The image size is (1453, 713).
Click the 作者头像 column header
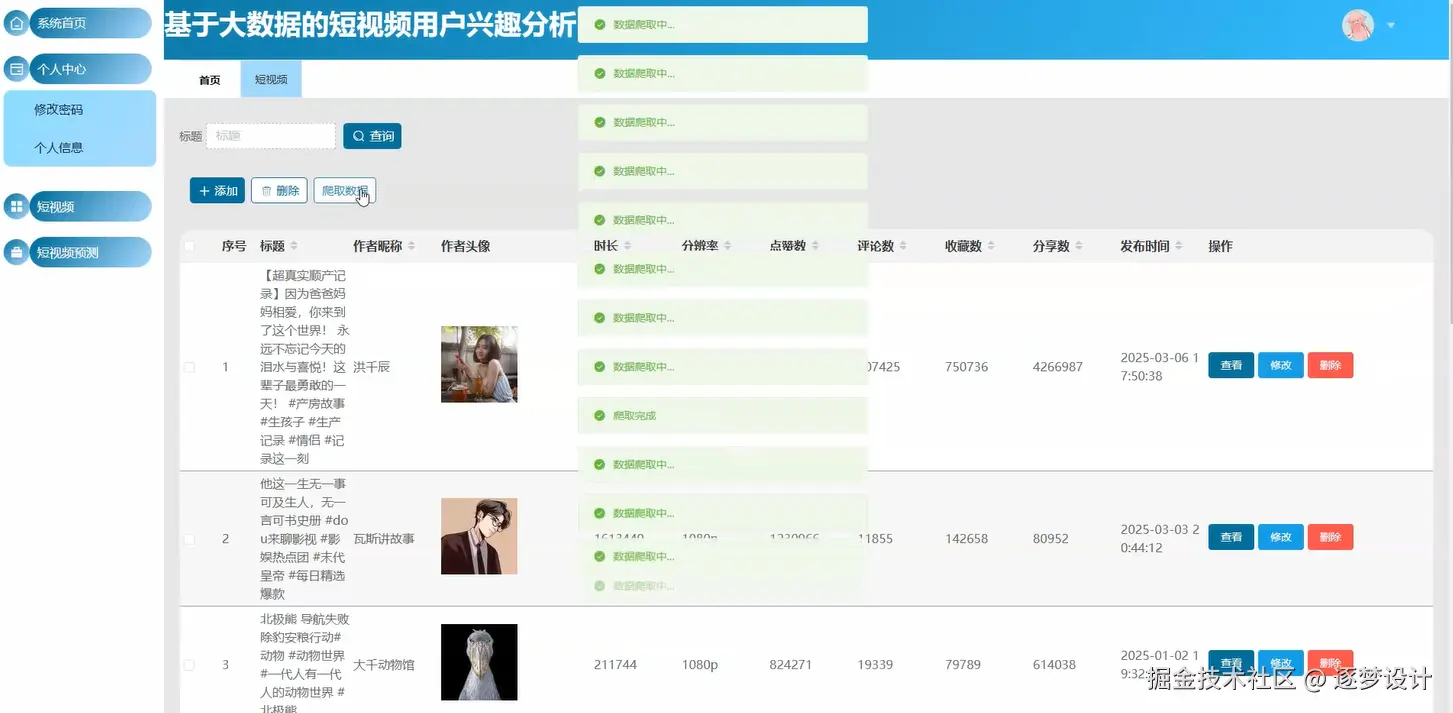tap(466, 246)
